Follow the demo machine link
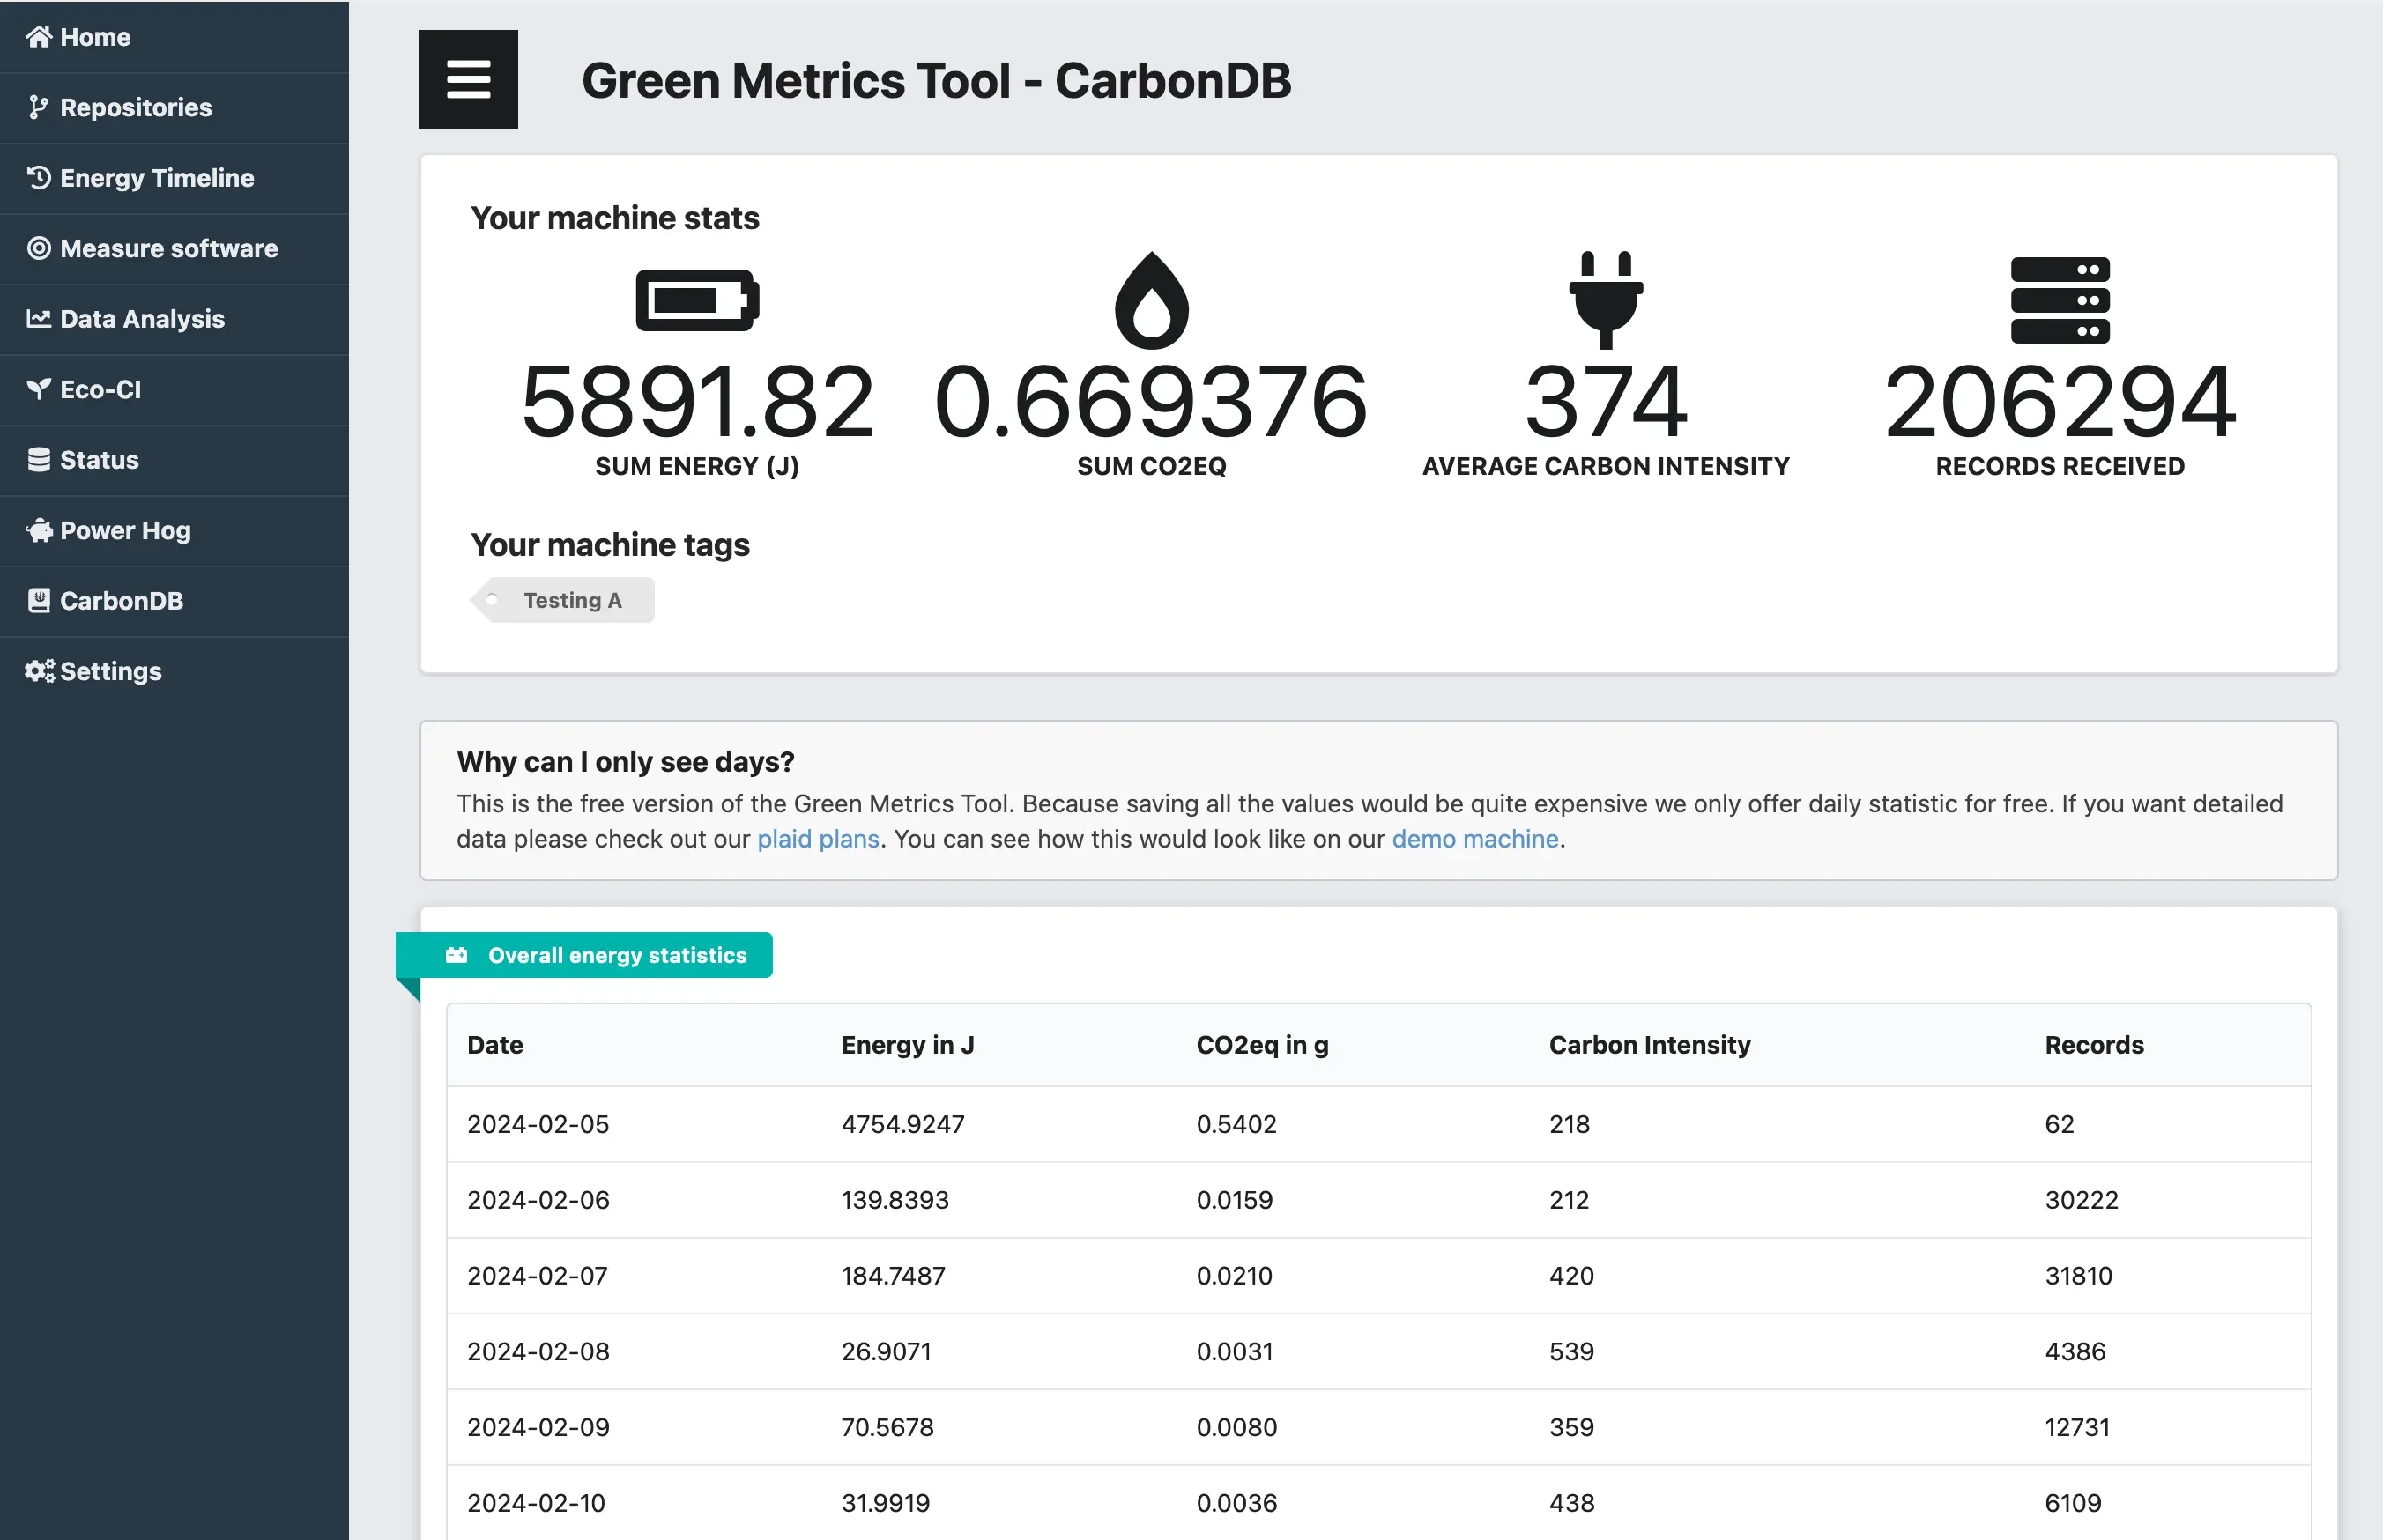The height and width of the screenshot is (1540, 2383). click(1475, 839)
